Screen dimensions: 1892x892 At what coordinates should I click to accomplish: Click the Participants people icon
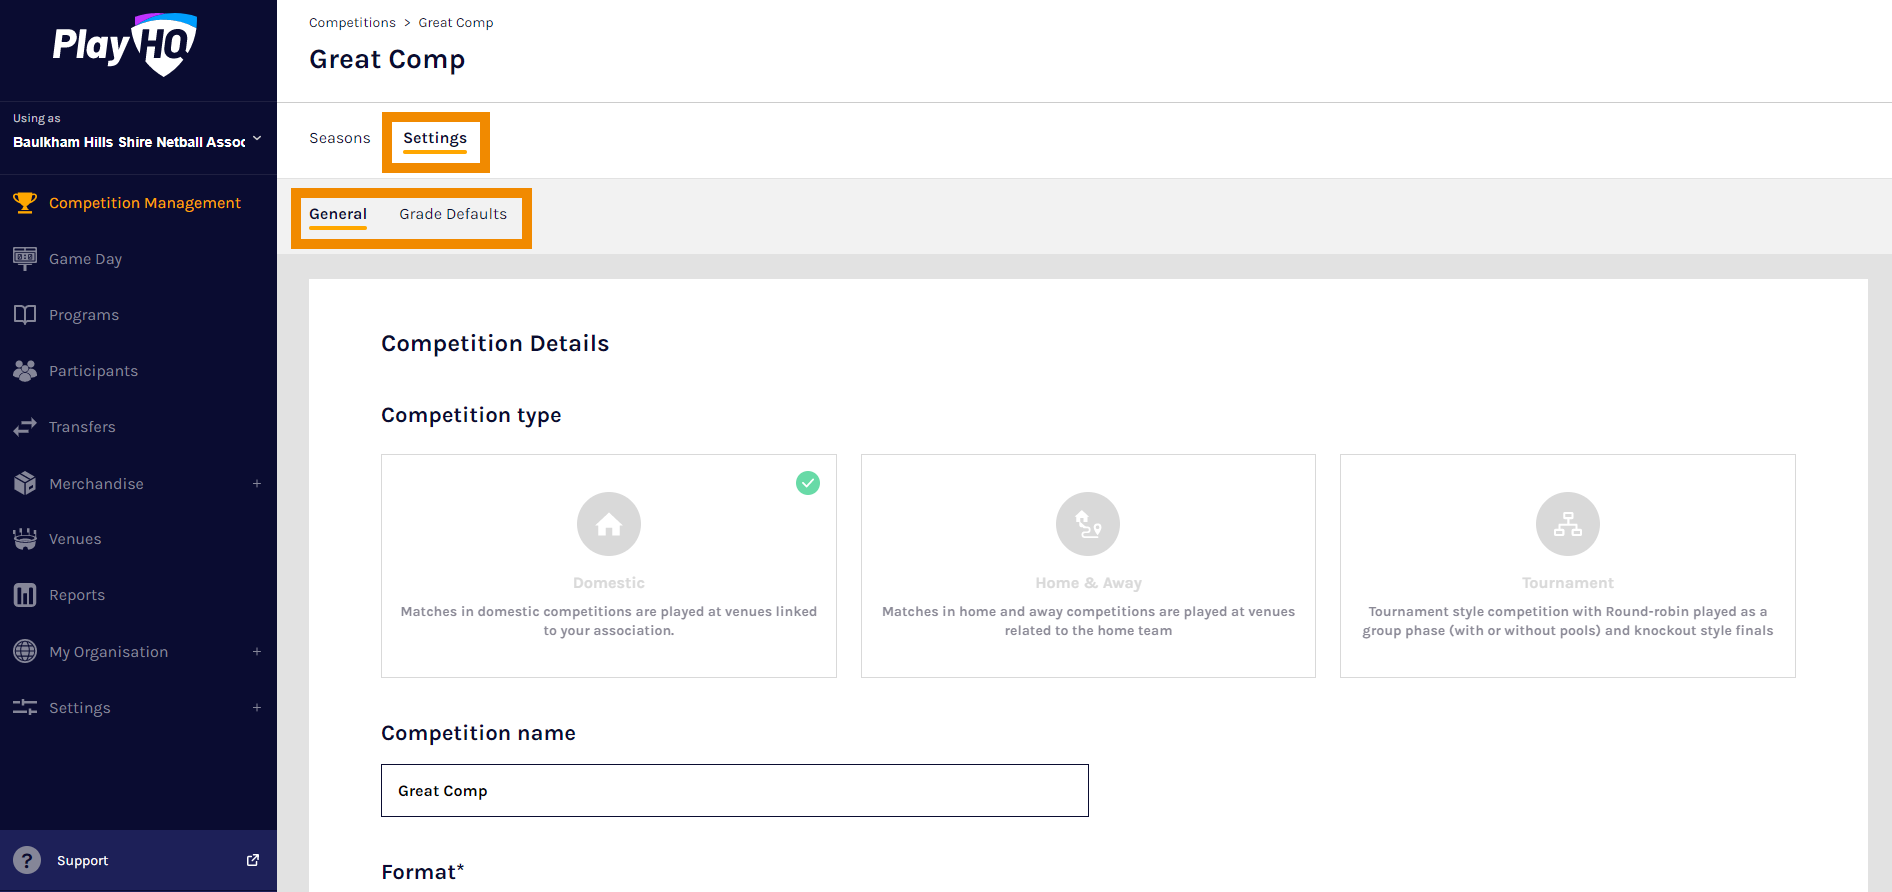point(25,371)
